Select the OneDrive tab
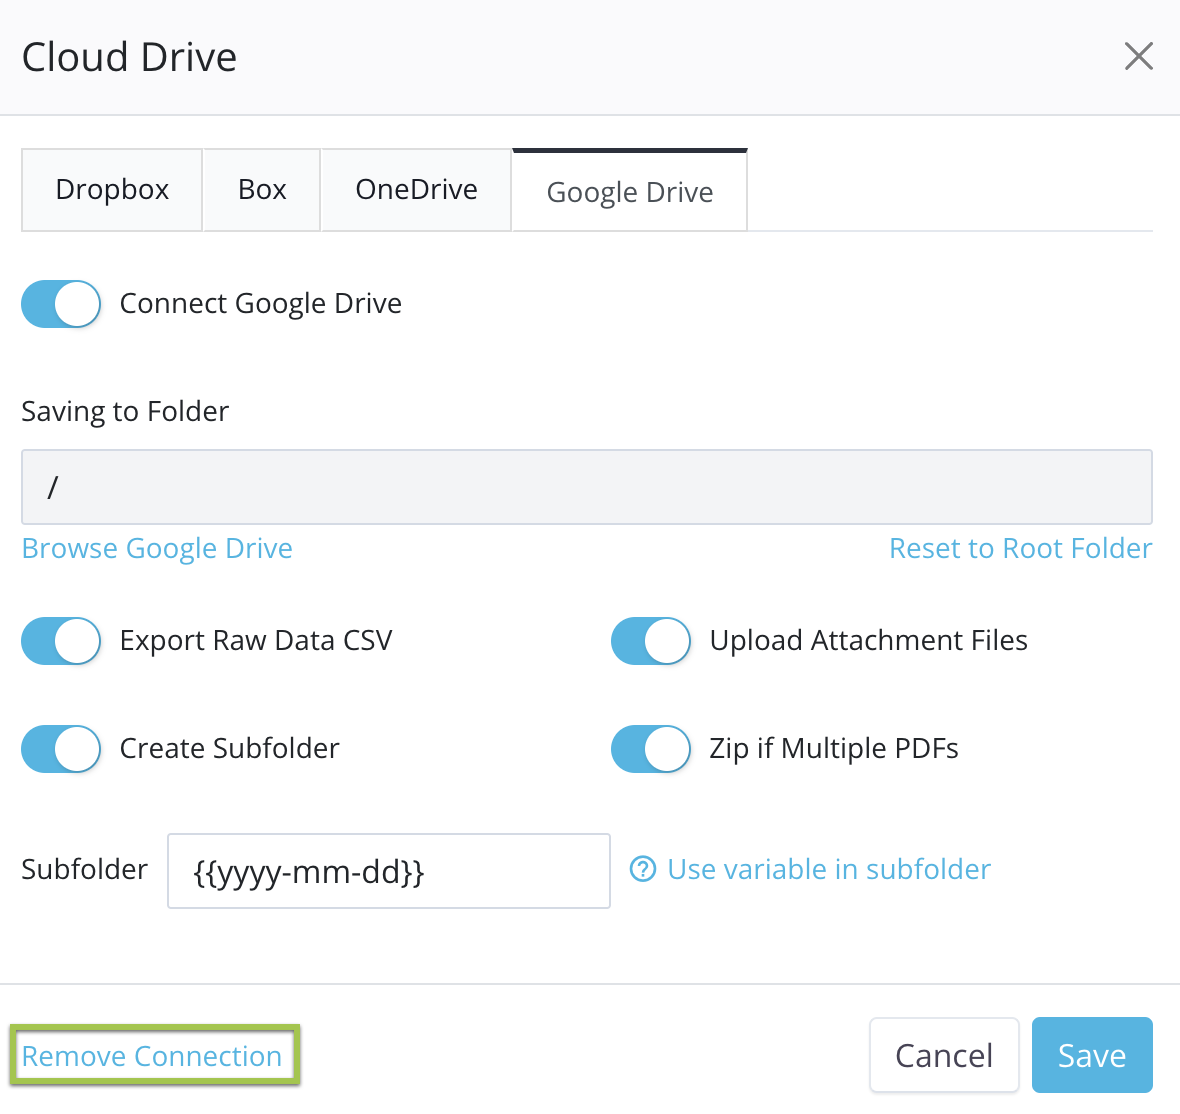The width and height of the screenshot is (1180, 1114). (416, 190)
